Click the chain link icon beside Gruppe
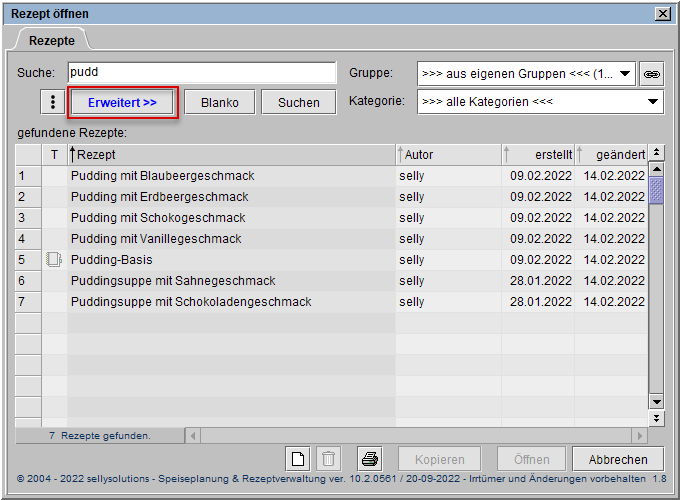This screenshot has height=500, width=680. point(652,74)
